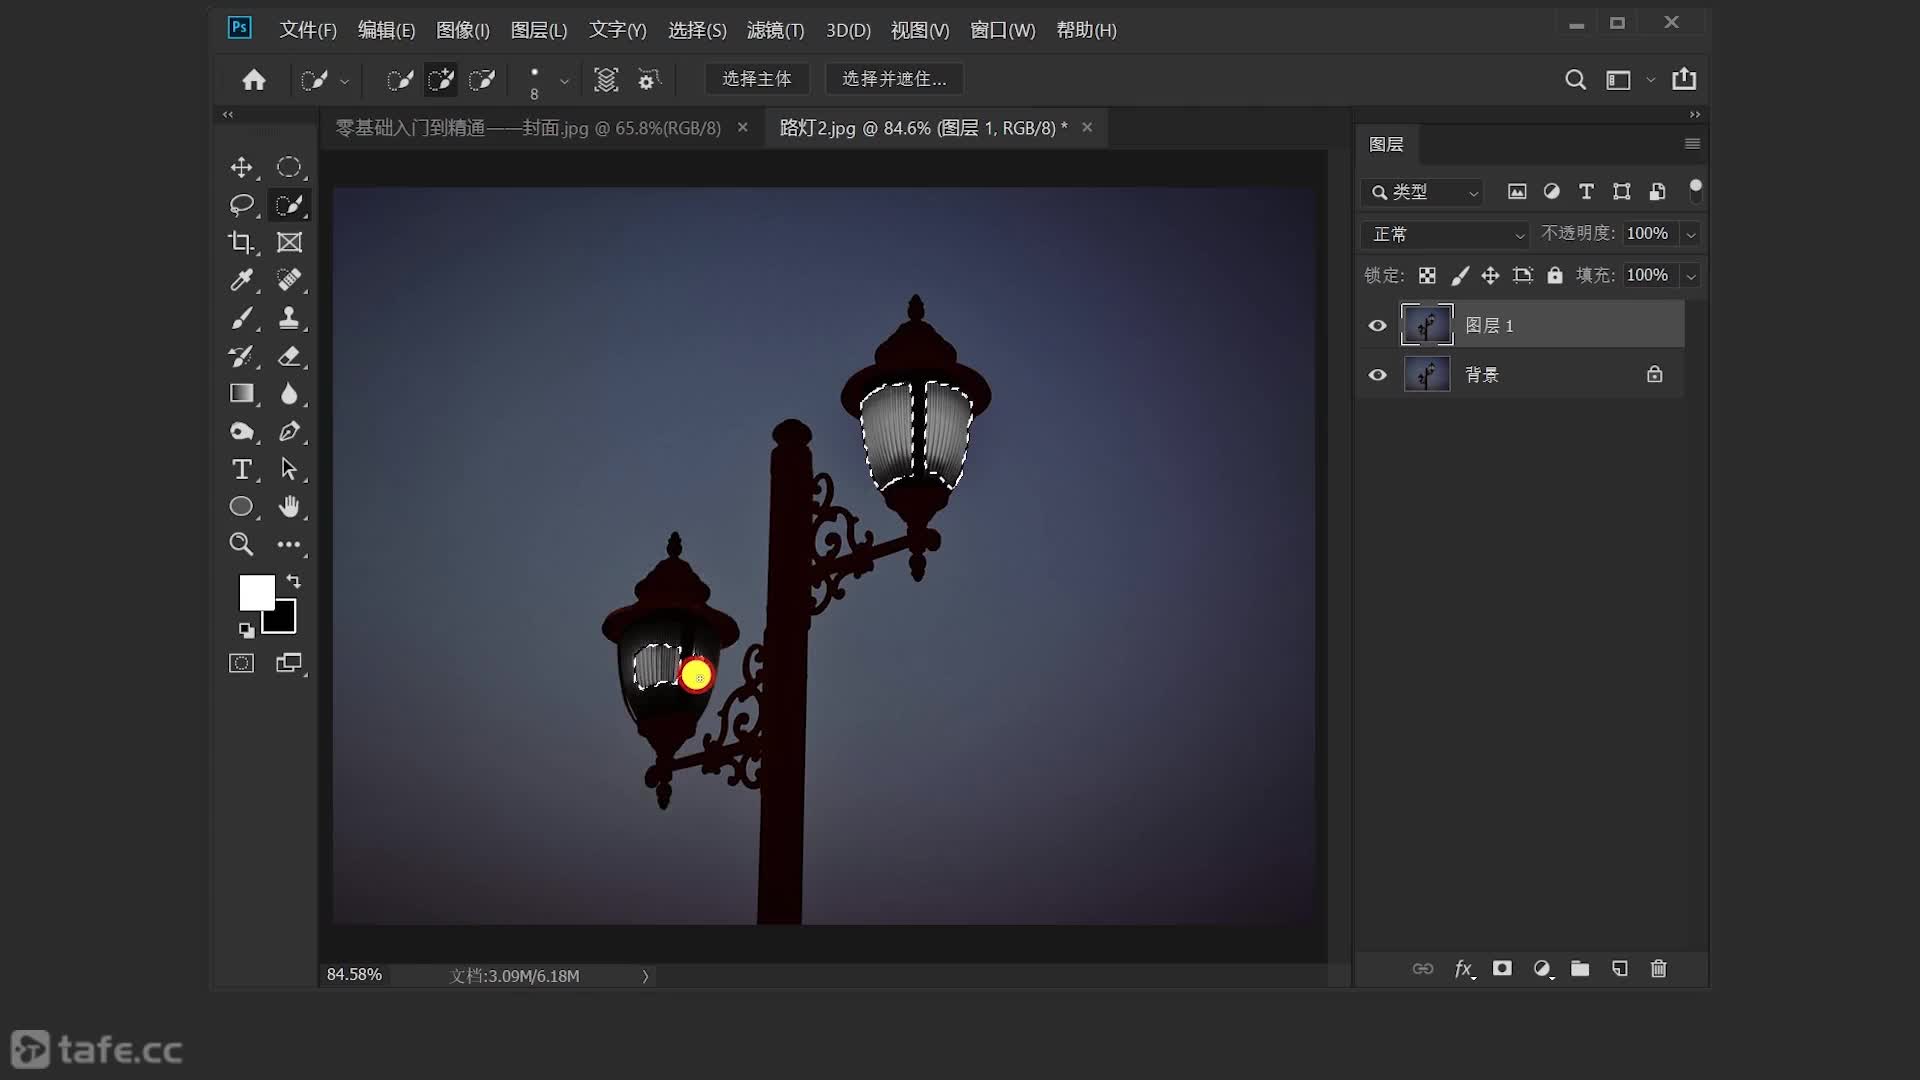
Task: Switch to the 零基础入门到精通 封面.jpg tab
Action: tap(528, 128)
